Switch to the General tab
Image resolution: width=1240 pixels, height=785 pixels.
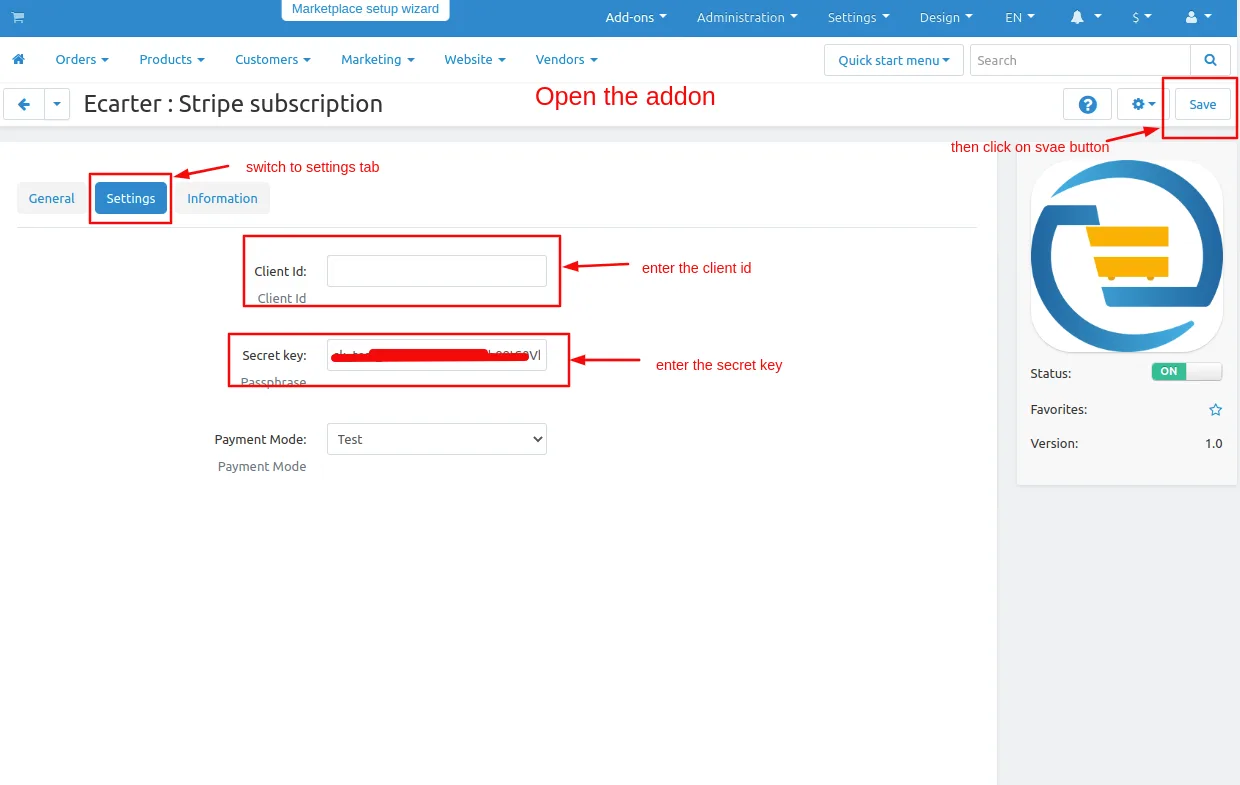52,198
